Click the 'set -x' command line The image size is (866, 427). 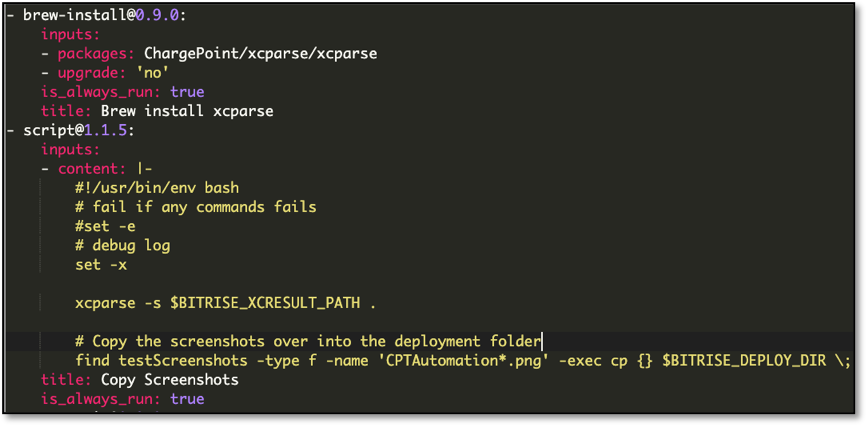coord(101,264)
